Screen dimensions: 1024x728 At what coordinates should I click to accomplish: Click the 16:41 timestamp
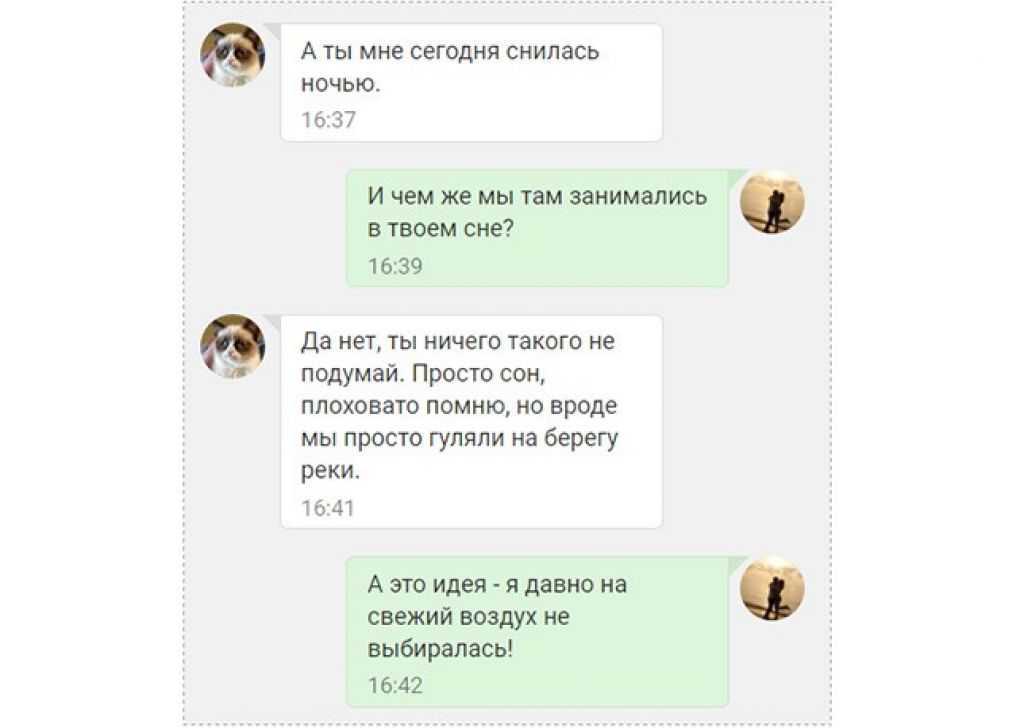328,508
